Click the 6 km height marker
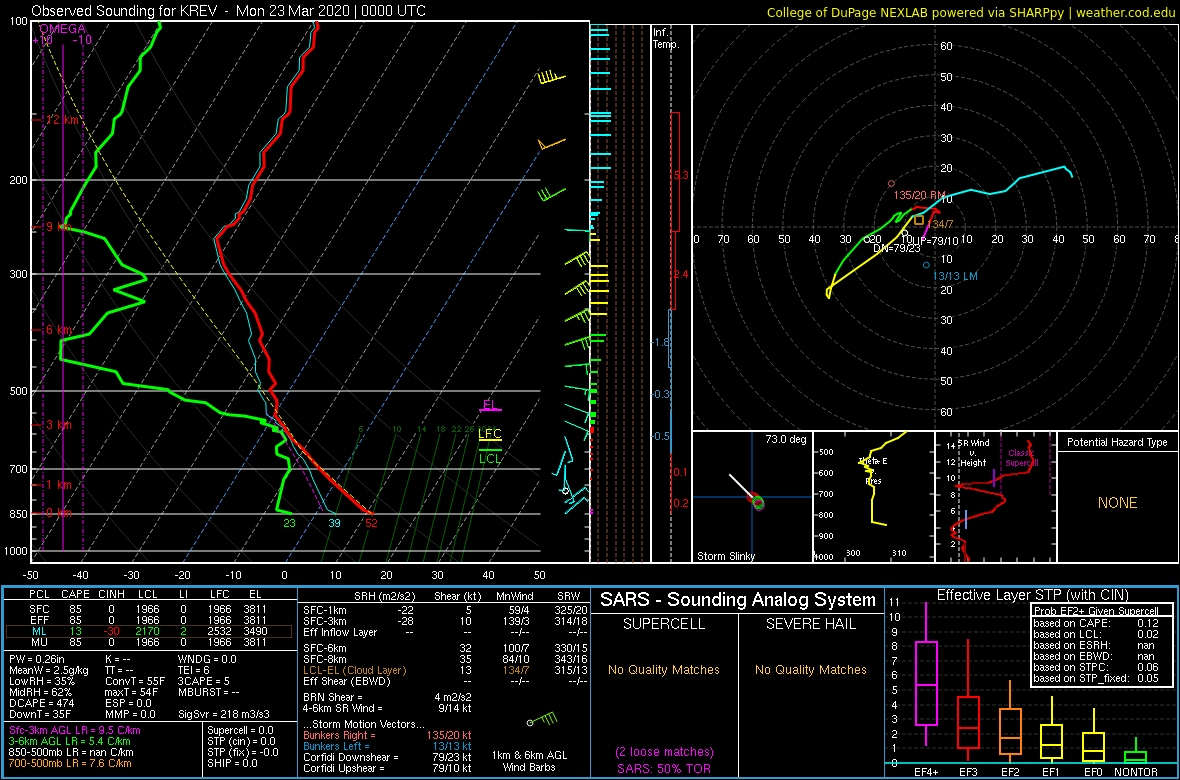 coord(54,331)
